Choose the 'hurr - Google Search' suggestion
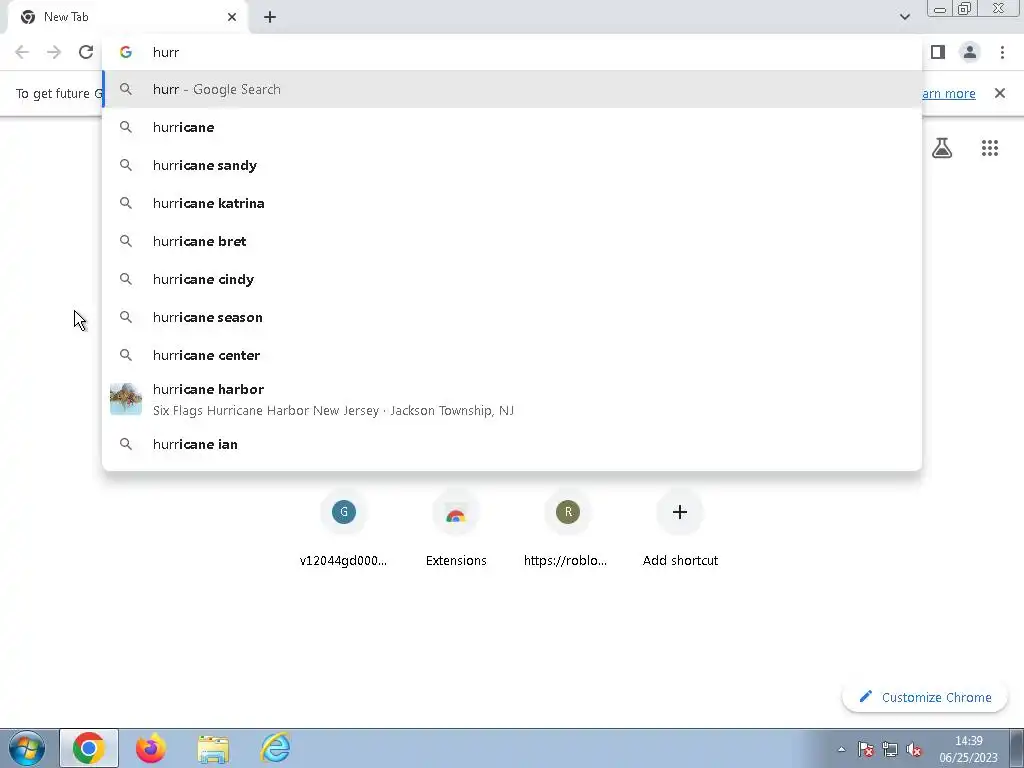1024x768 pixels. pyautogui.click(x=512, y=89)
